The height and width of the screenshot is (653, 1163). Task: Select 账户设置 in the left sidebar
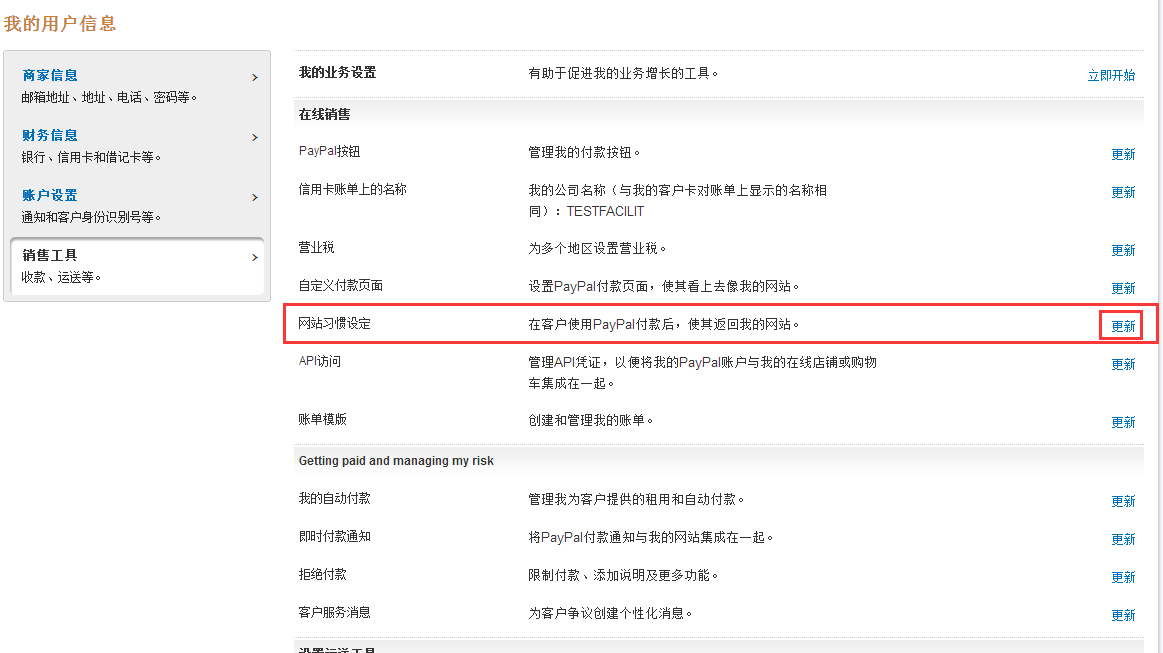pyautogui.click(x=50, y=195)
